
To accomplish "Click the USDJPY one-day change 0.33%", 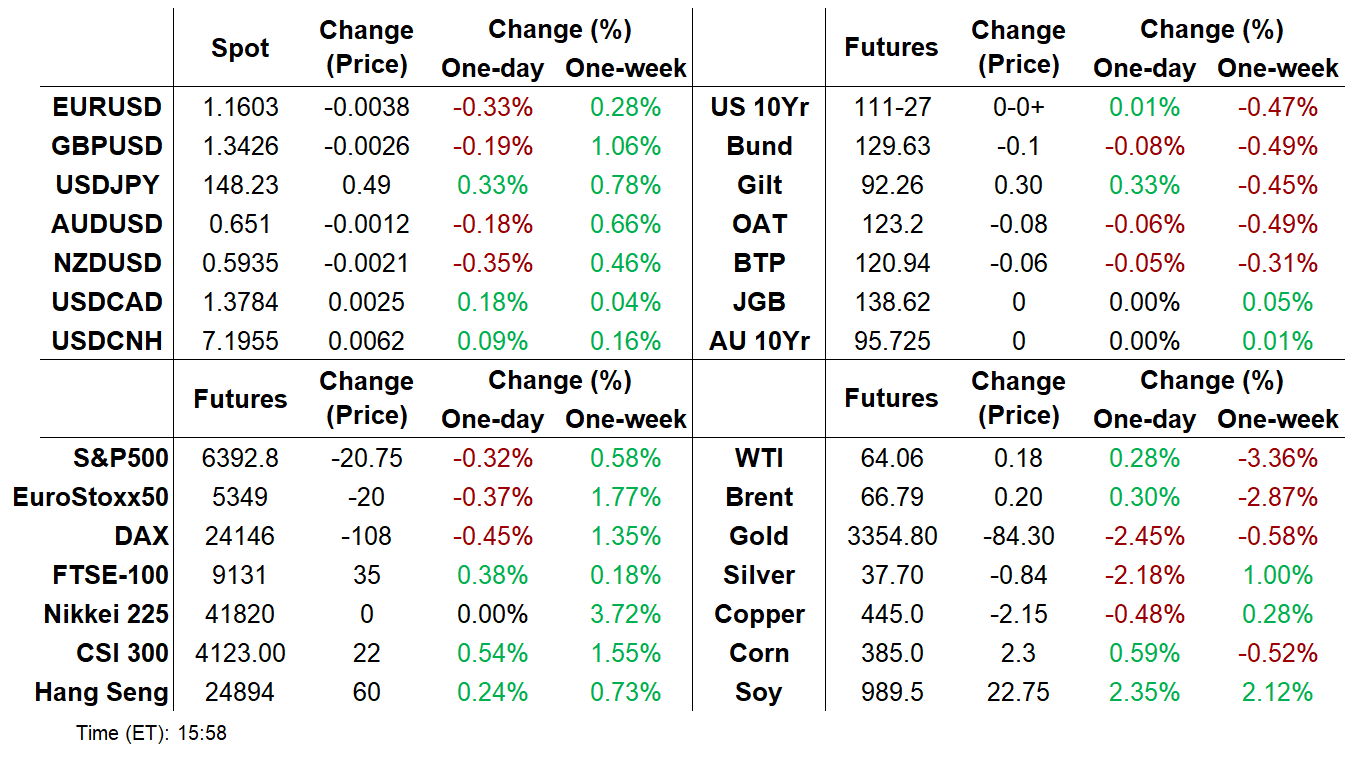I will pos(492,185).
